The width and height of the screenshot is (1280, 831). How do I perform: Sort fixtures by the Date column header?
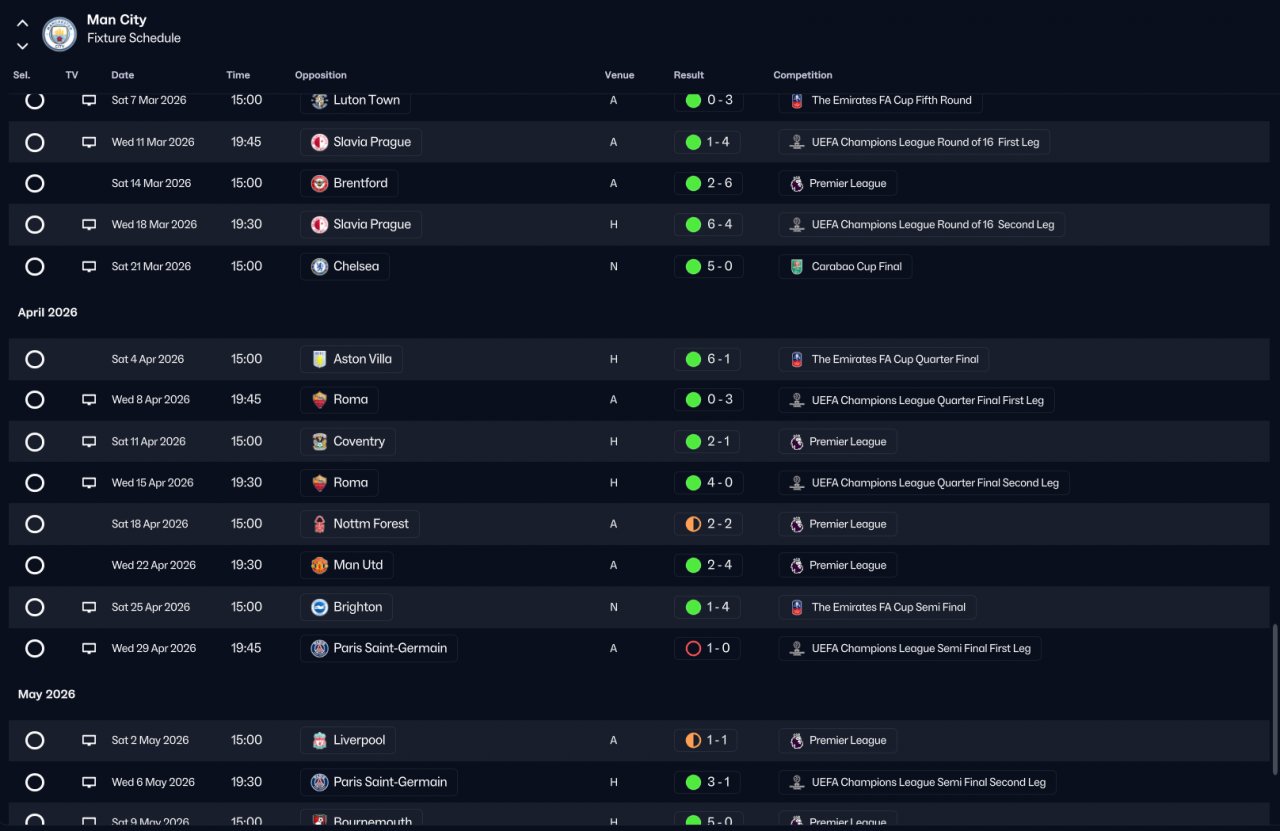(x=122, y=75)
